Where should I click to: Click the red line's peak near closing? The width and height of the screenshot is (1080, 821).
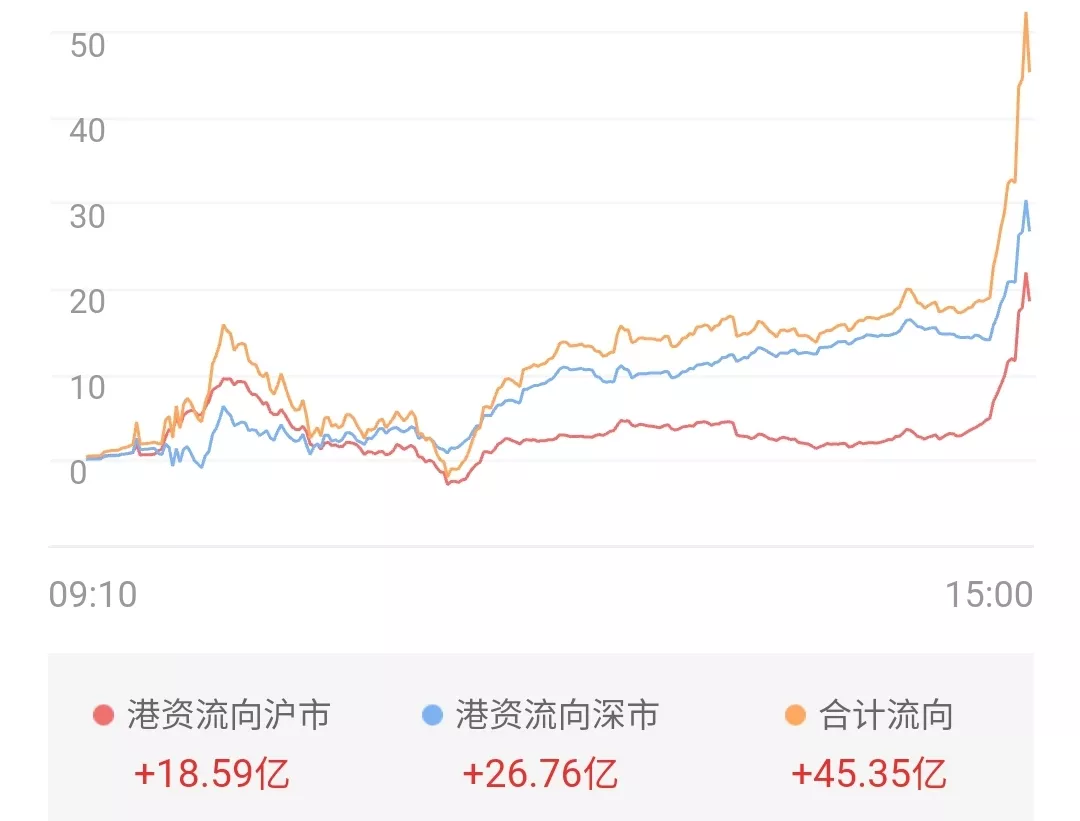pos(1026,274)
